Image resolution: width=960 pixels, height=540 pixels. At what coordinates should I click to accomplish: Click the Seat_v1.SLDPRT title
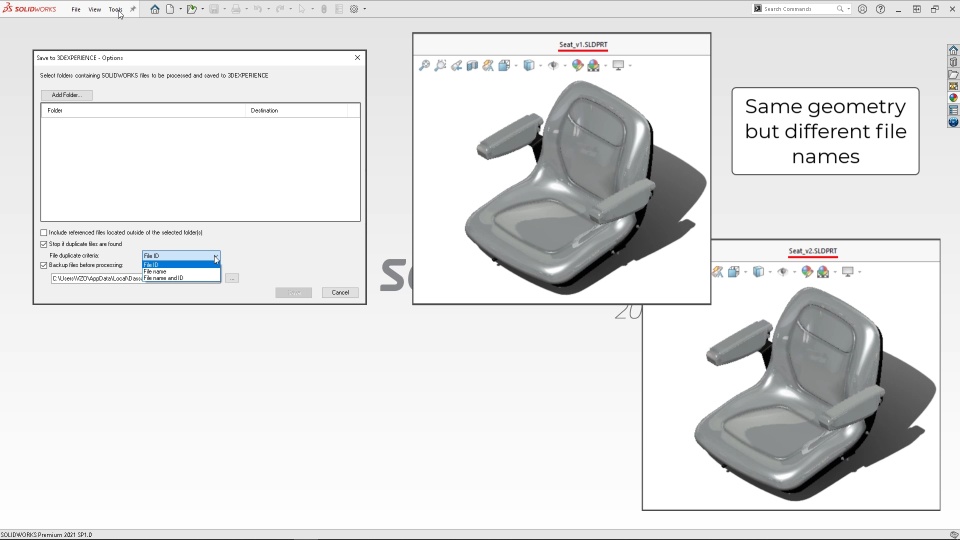pos(583,45)
